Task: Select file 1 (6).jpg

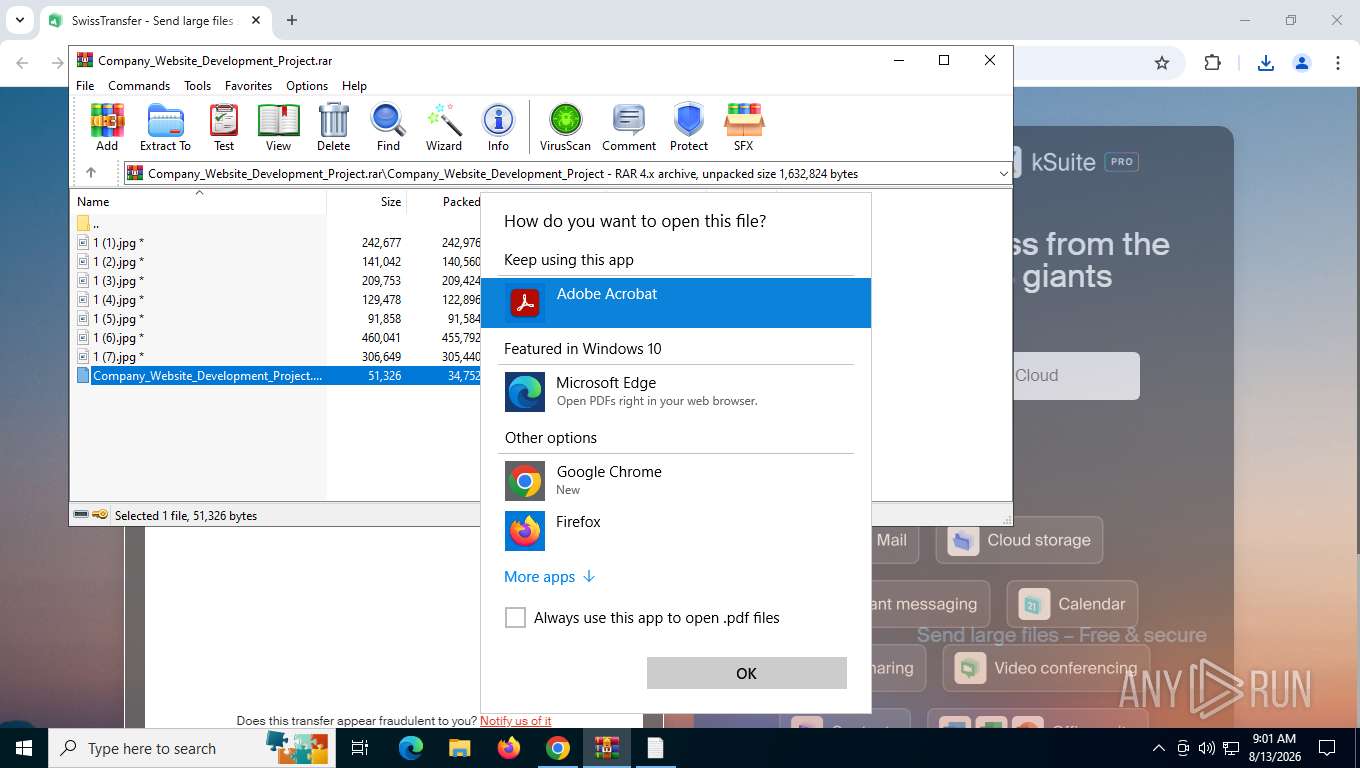Action: (x=118, y=338)
